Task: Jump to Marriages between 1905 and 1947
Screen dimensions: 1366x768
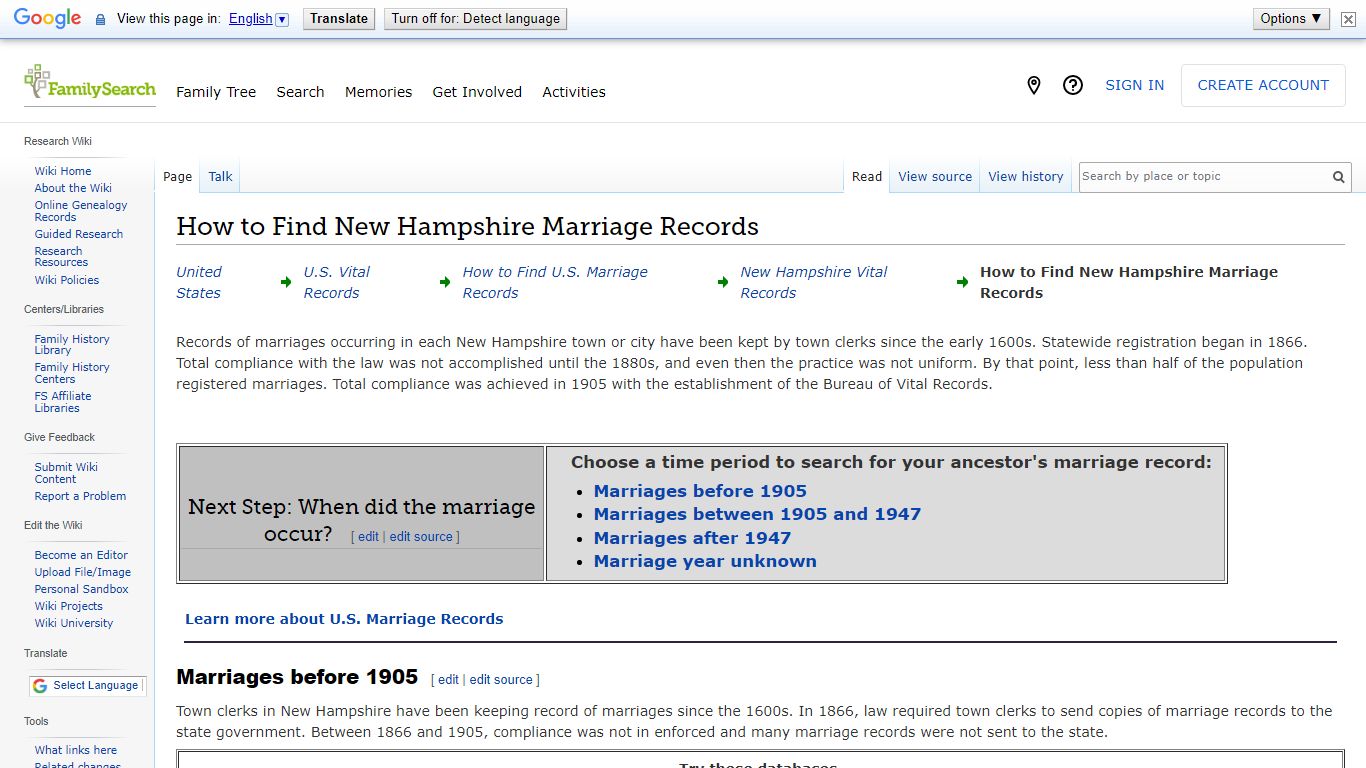Action: [x=757, y=514]
